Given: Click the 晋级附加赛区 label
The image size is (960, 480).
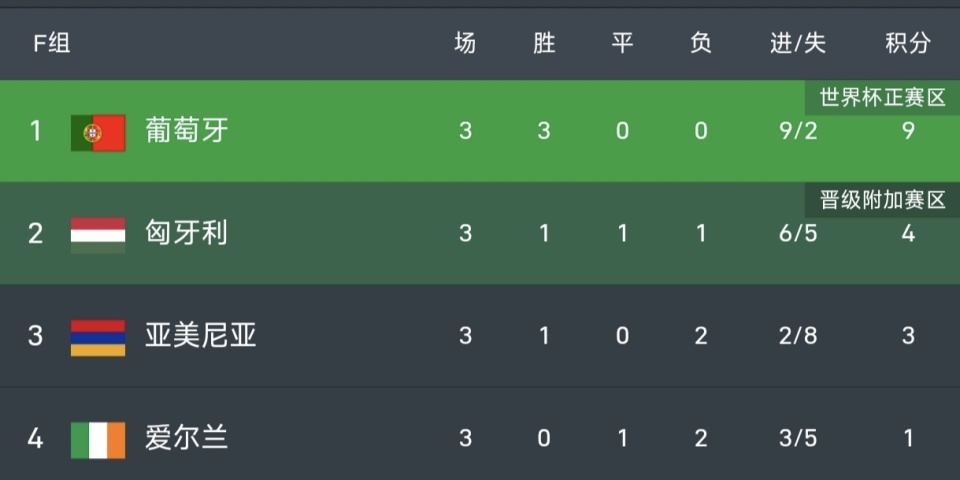Looking at the screenshot, I should [x=882, y=200].
